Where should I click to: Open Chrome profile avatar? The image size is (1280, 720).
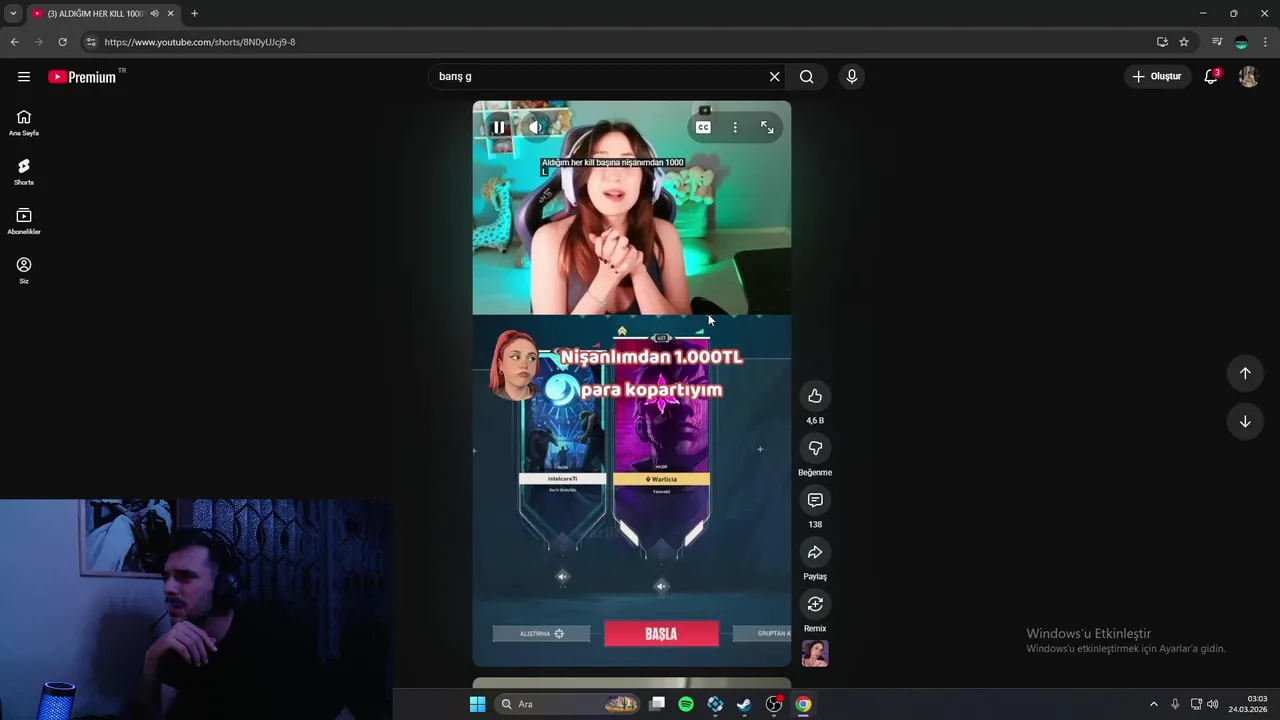tap(1241, 42)
